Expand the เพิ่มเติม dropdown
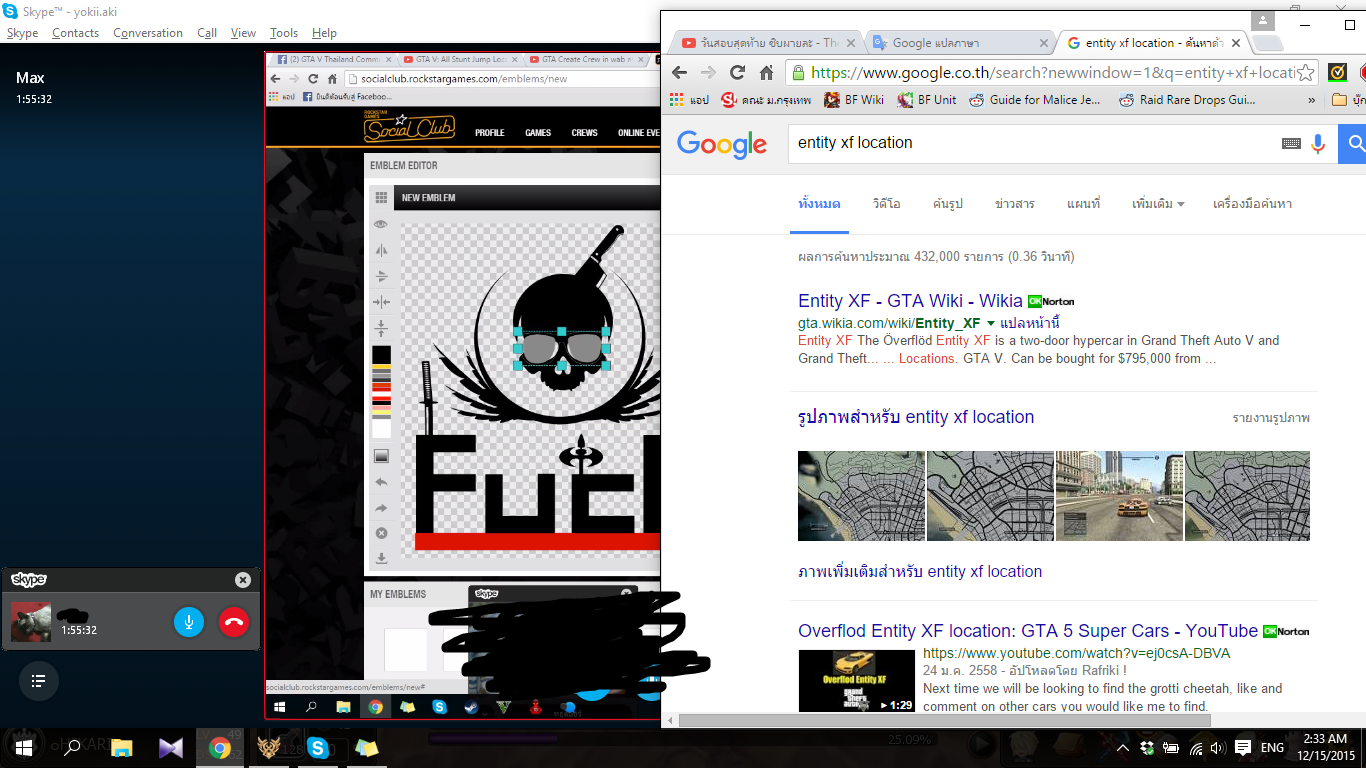Image resolution: width=1366 pixels, height=768 pixels. [1158, 204]
